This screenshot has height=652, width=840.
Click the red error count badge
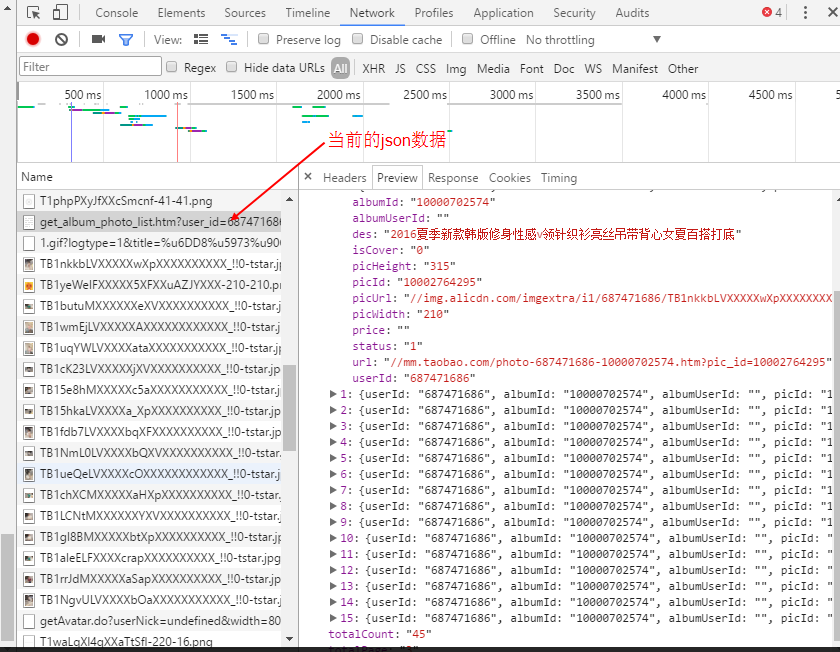point(772,12)
